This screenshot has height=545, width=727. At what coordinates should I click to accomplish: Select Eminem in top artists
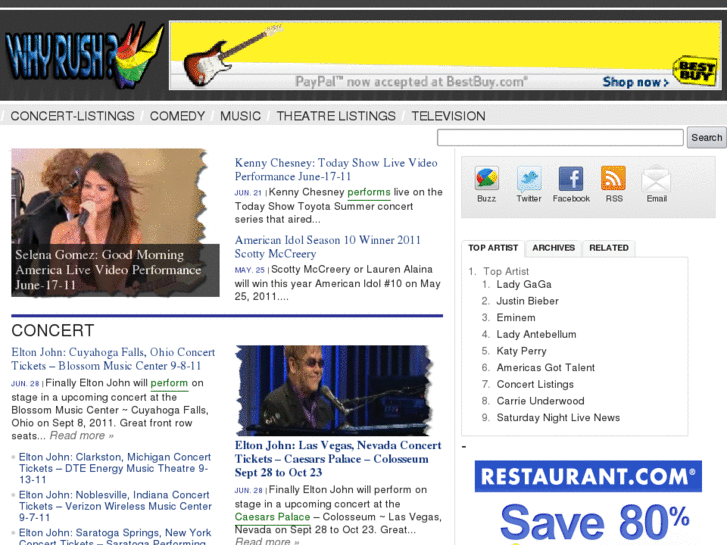pyautogui.click(x=516, y=318)
